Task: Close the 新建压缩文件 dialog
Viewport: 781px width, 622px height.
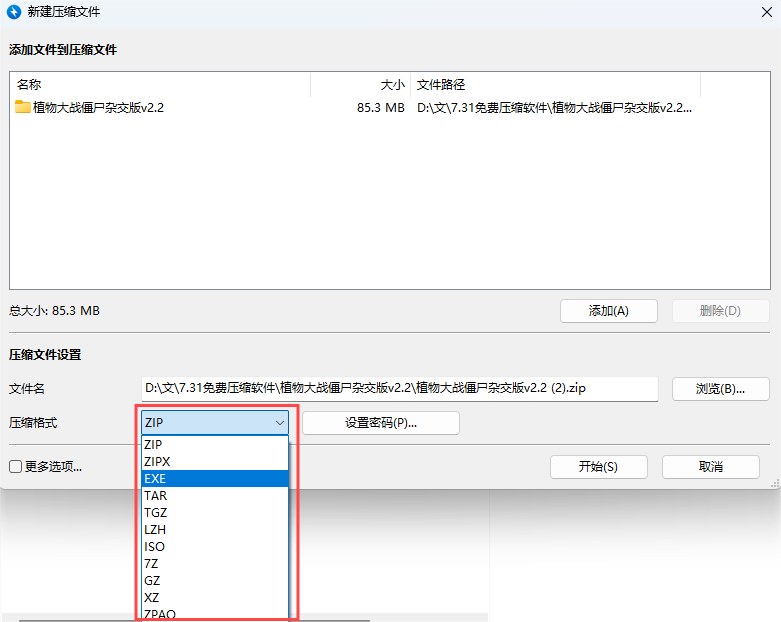Action: pyautogui.click(x=767, y=12)
